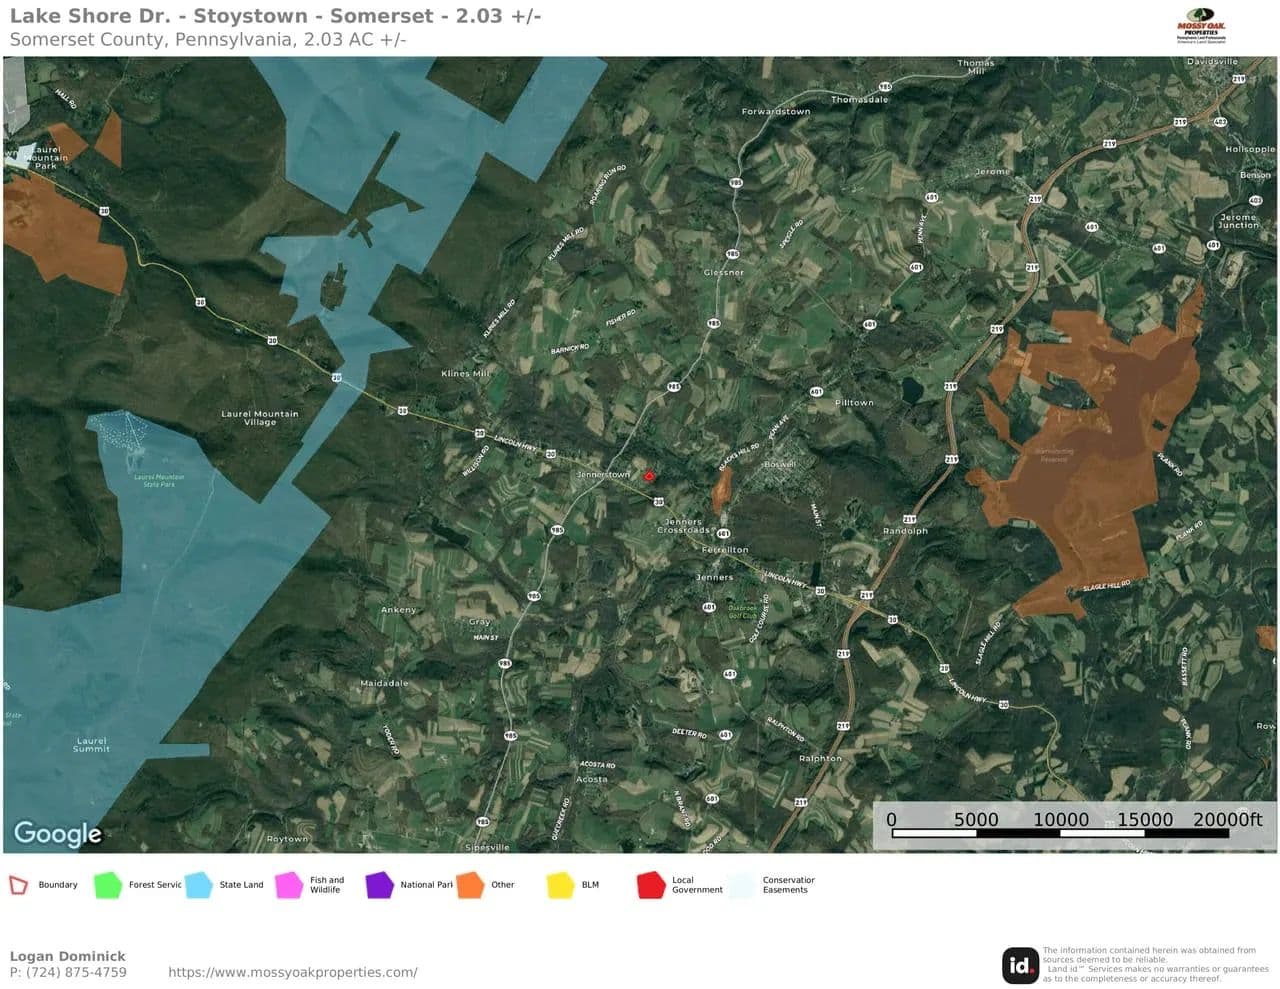1280x989 pixels.
Task: Select the orange Other legend swatch
Action: 470,885
